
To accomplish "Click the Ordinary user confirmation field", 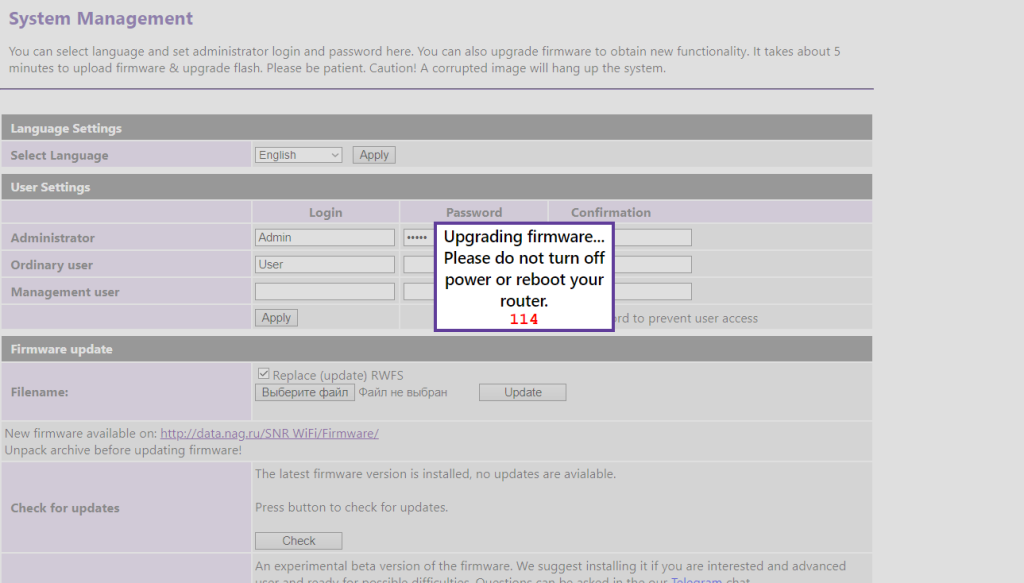I will (652, 264).
